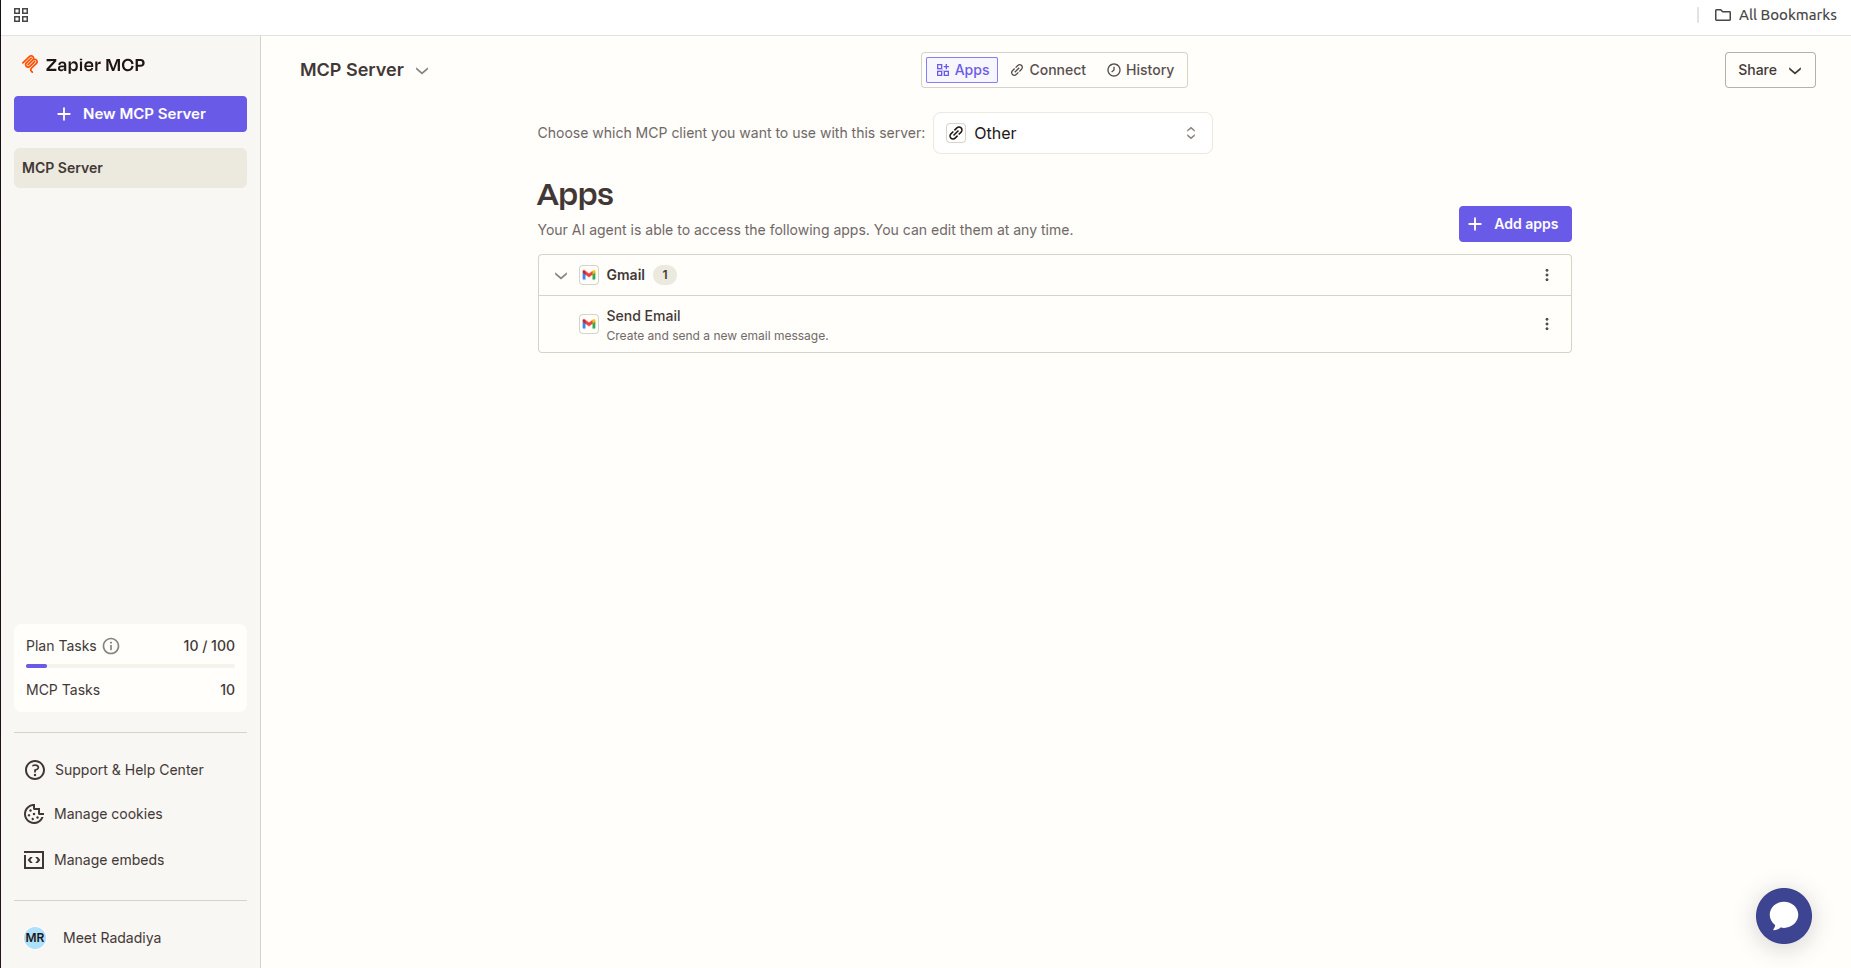Open the Send Email three-dot menu

point(1547,324)
